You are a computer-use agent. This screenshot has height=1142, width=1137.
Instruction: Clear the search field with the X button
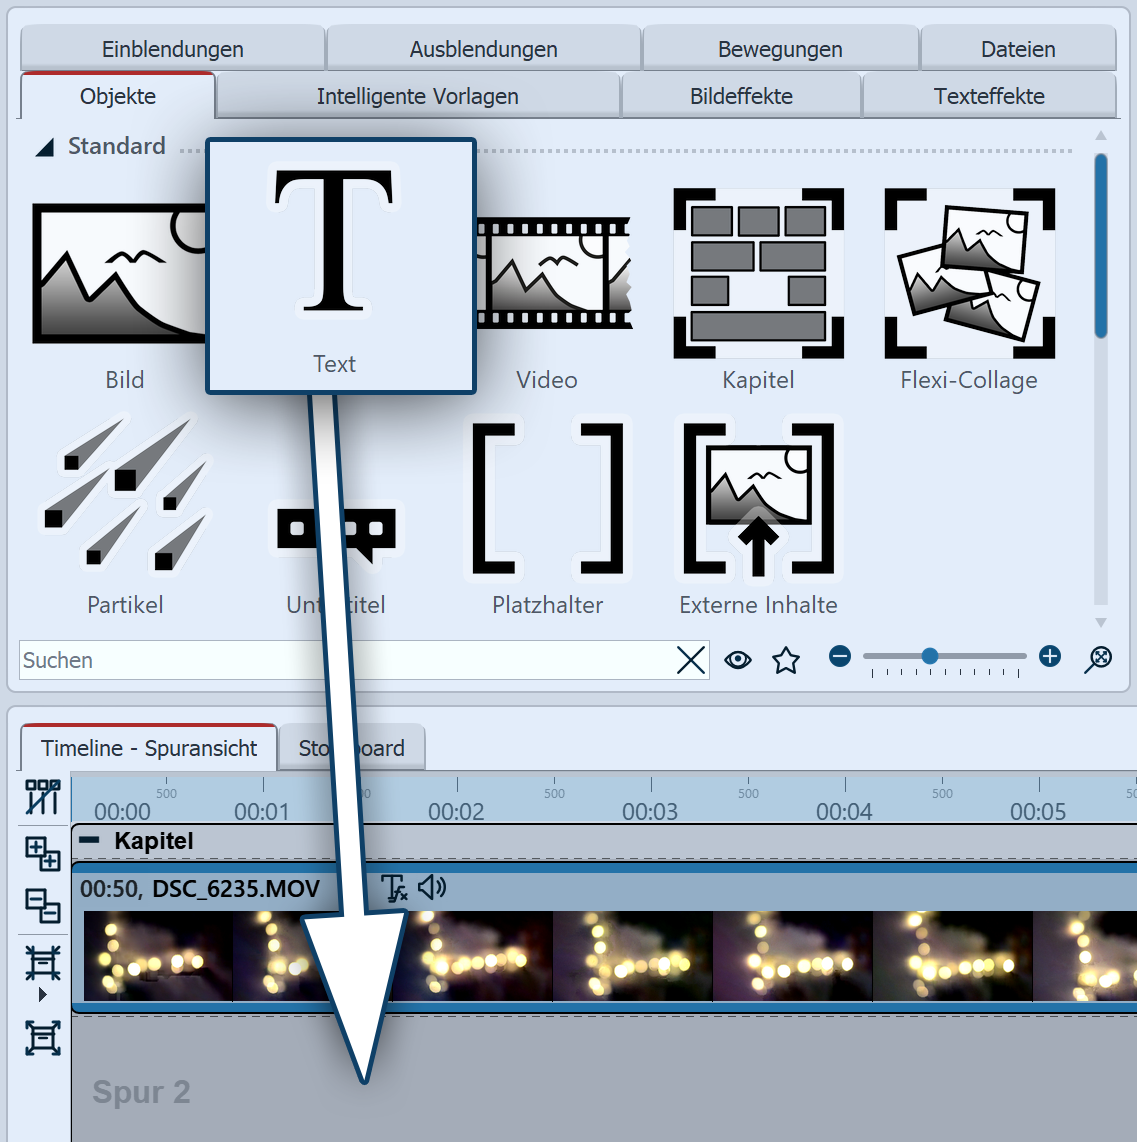(x=690, y=660)
